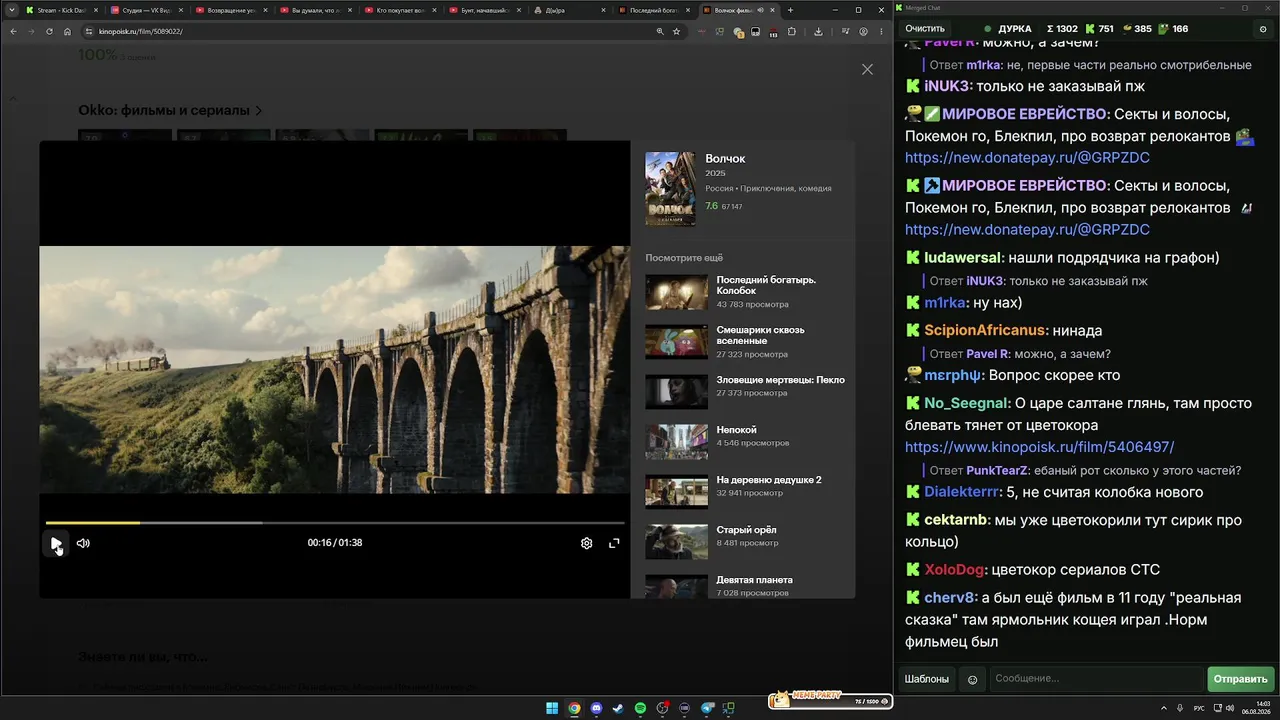This screenshot has width=1280, height=720.
Task: Open the chat emoji picker
Action: [x=972, y=680]
